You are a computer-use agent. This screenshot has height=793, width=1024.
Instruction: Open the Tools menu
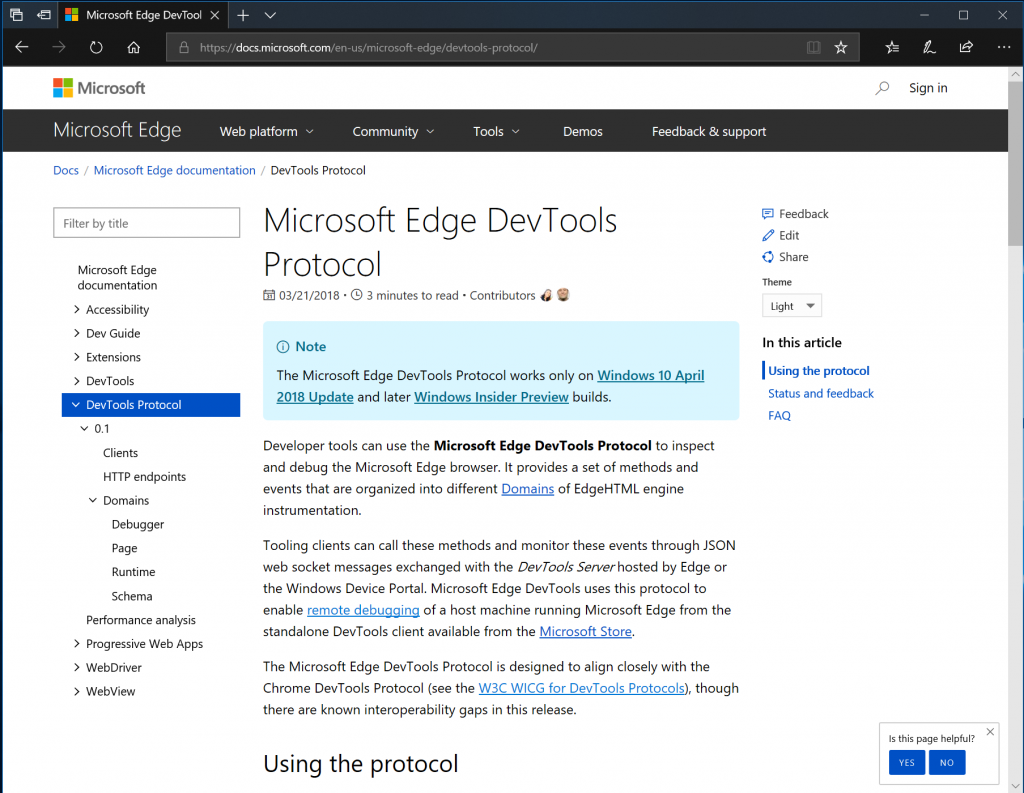pyautogui.click(x=496, y=131)
